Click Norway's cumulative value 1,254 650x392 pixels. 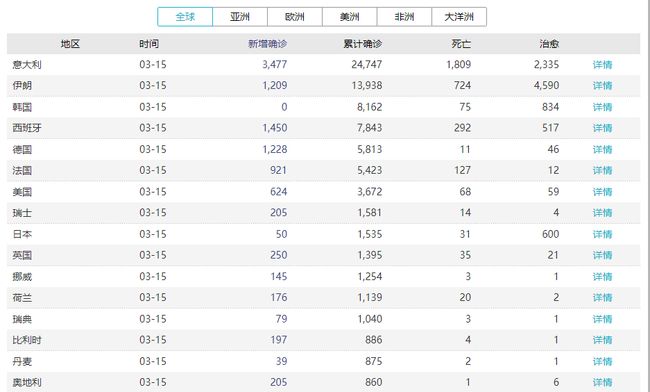(369, 276)
